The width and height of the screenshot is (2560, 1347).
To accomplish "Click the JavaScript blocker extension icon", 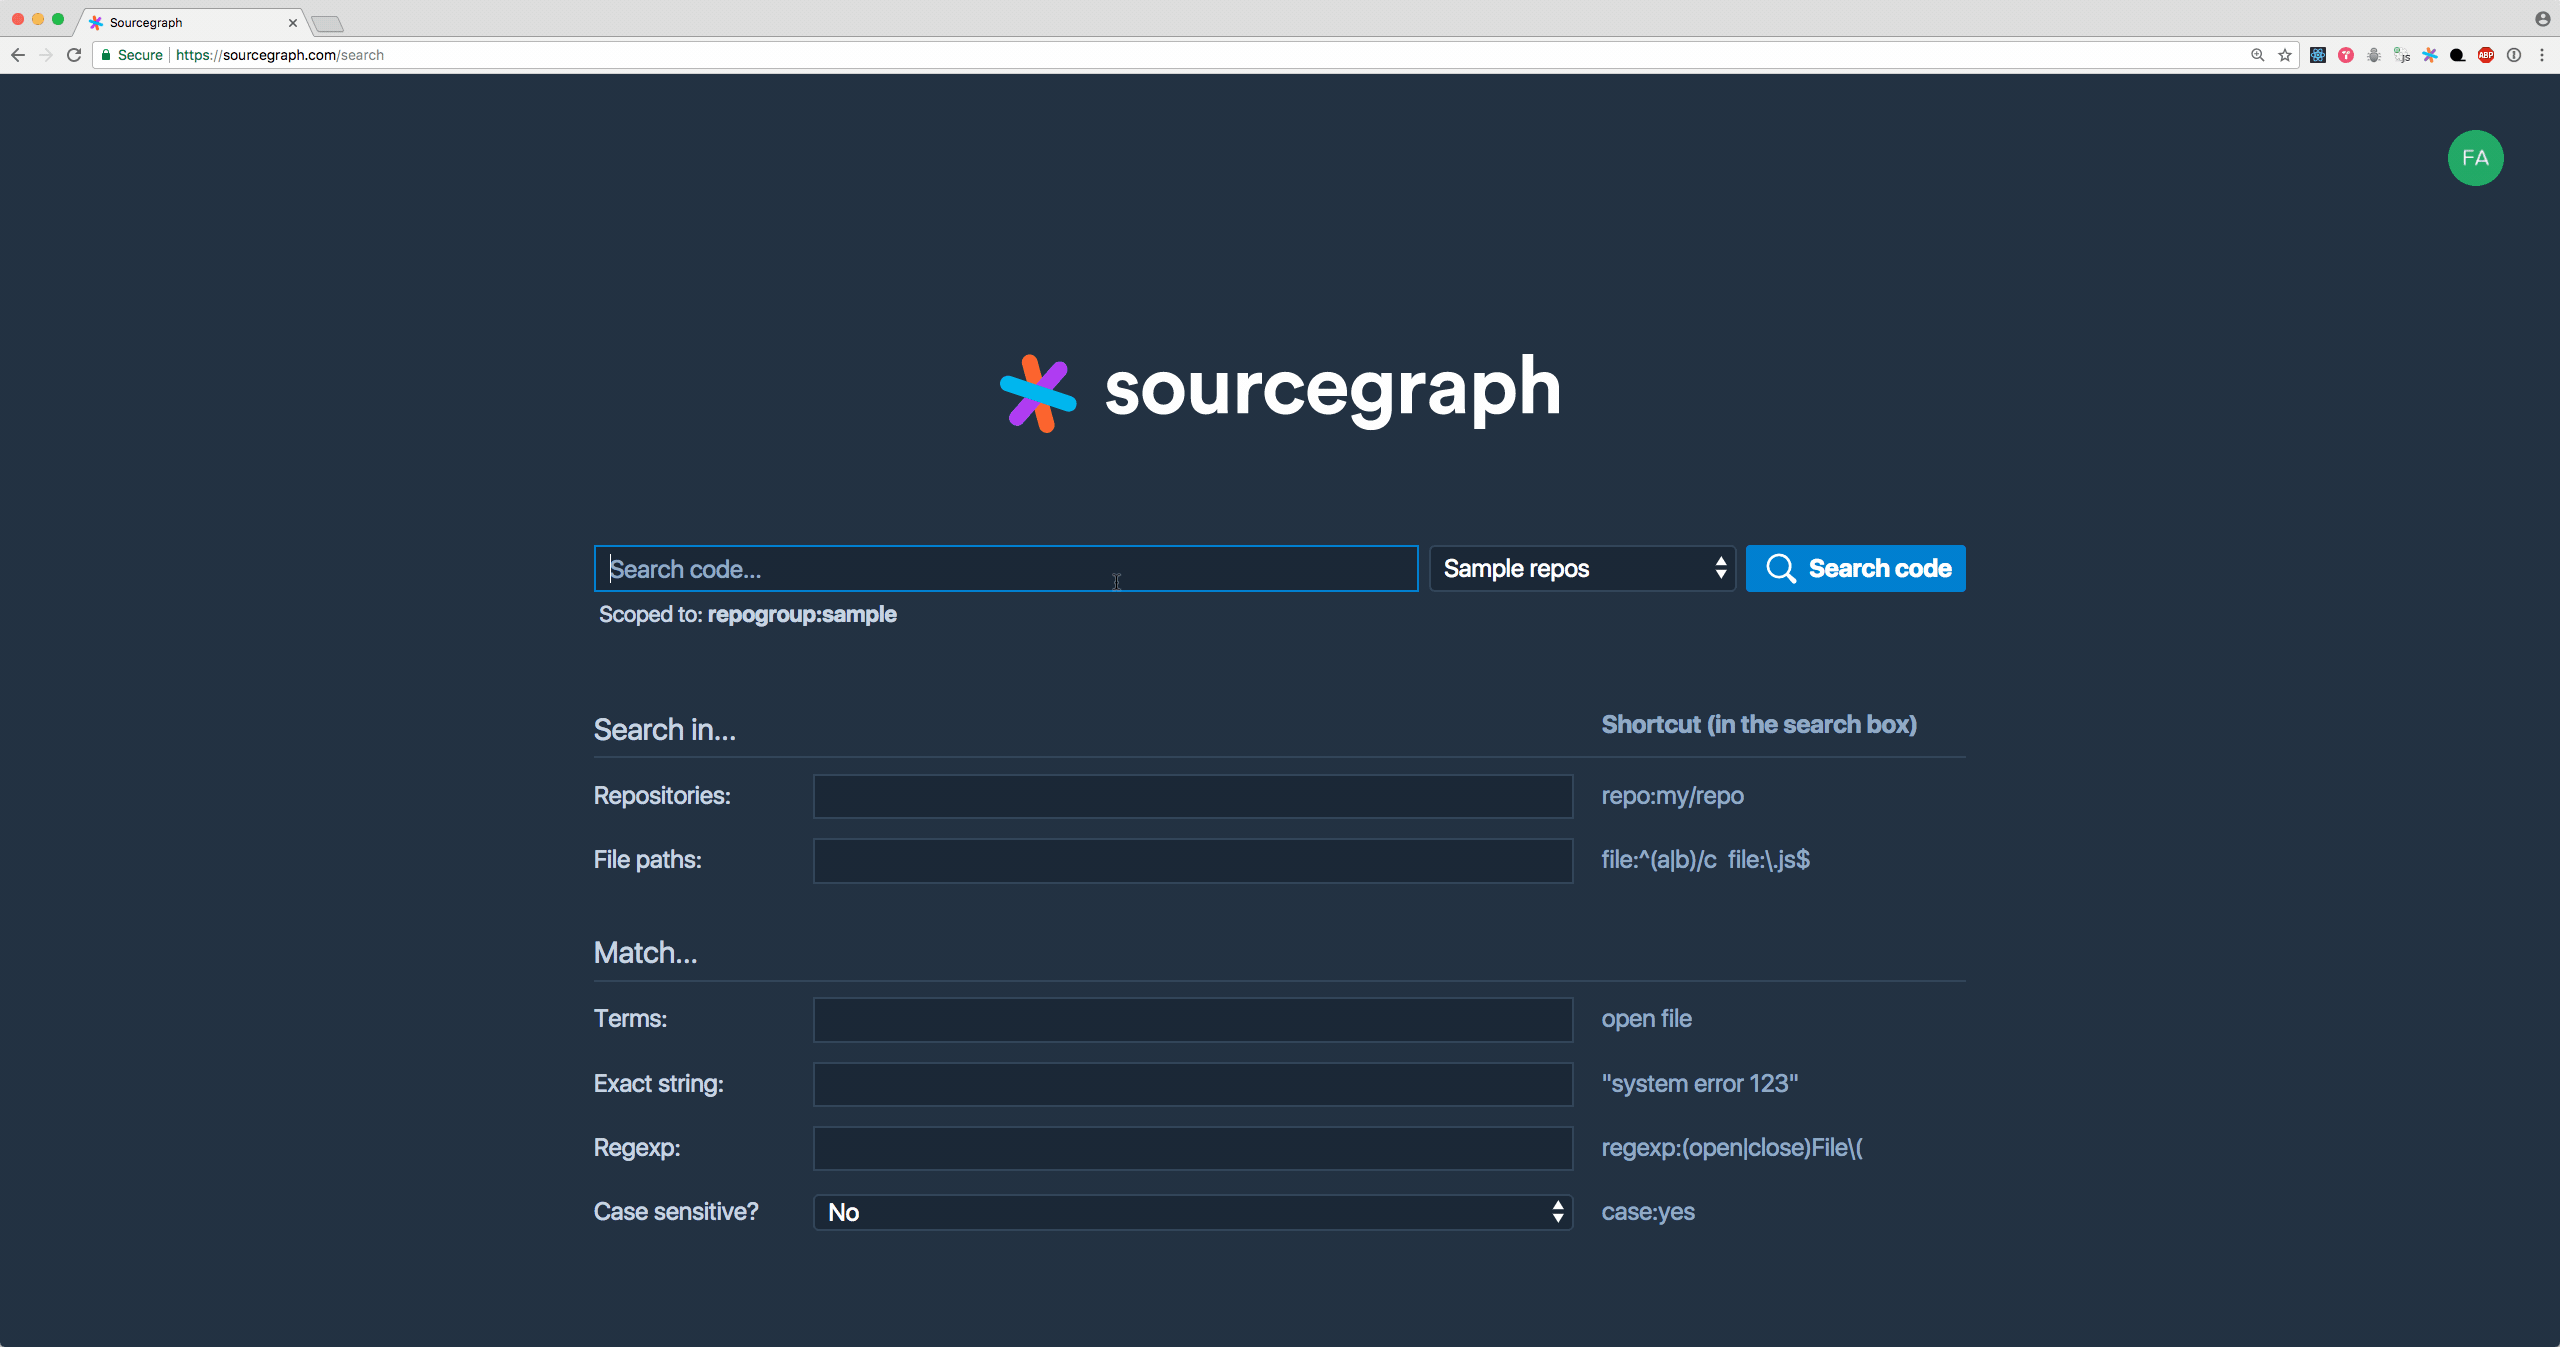I will [x=2401, y=55].
